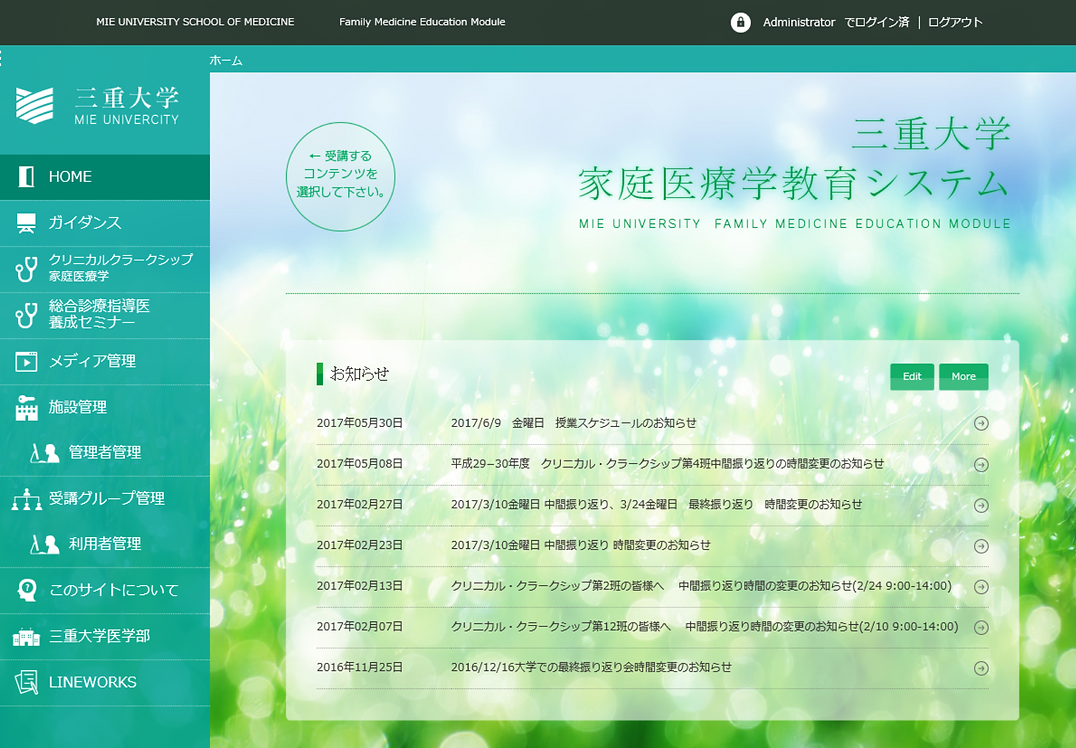Click the megaphone icon for このサイトについて
The height and width of the screenshot is (748, 1076).
click(x=25, y=590)
